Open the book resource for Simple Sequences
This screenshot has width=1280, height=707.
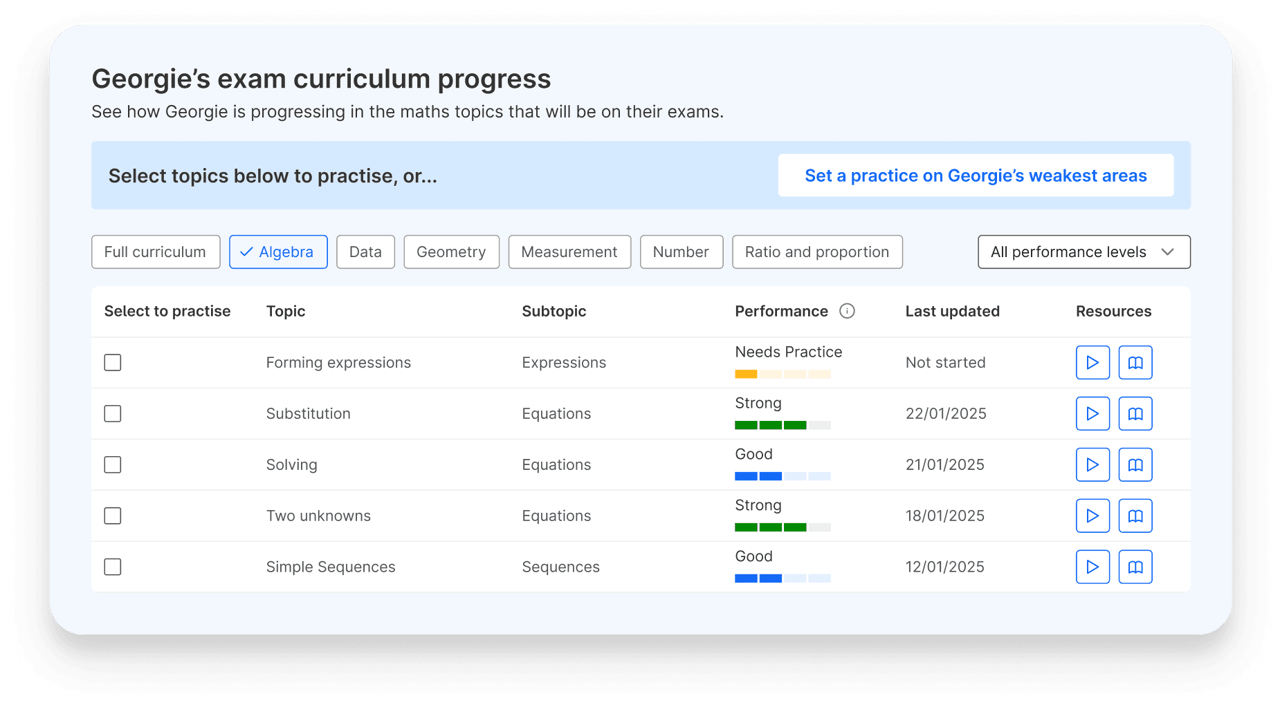1135,566
